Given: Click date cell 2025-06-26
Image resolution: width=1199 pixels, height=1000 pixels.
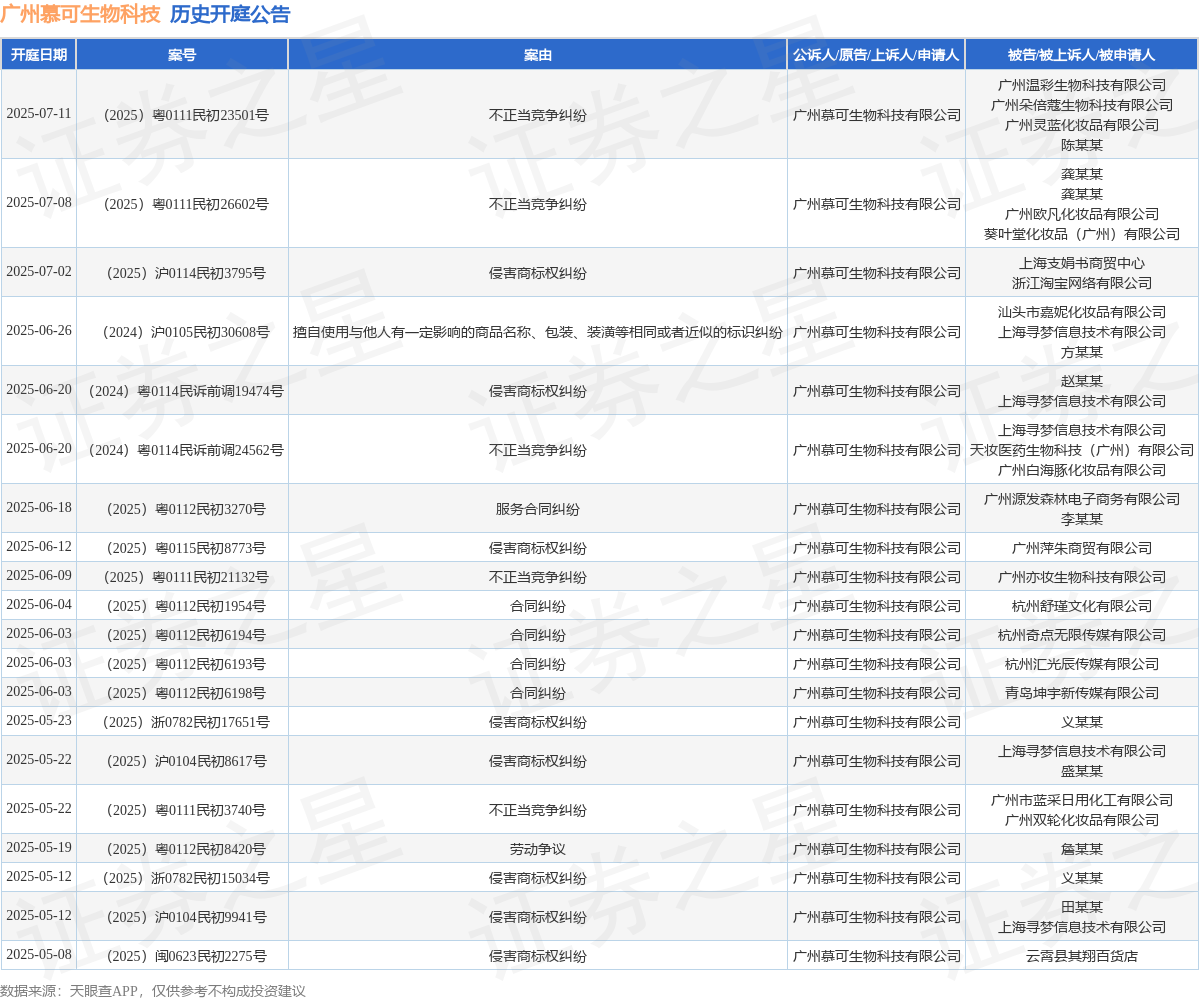Looking at the screenshot, I should 39,330.
